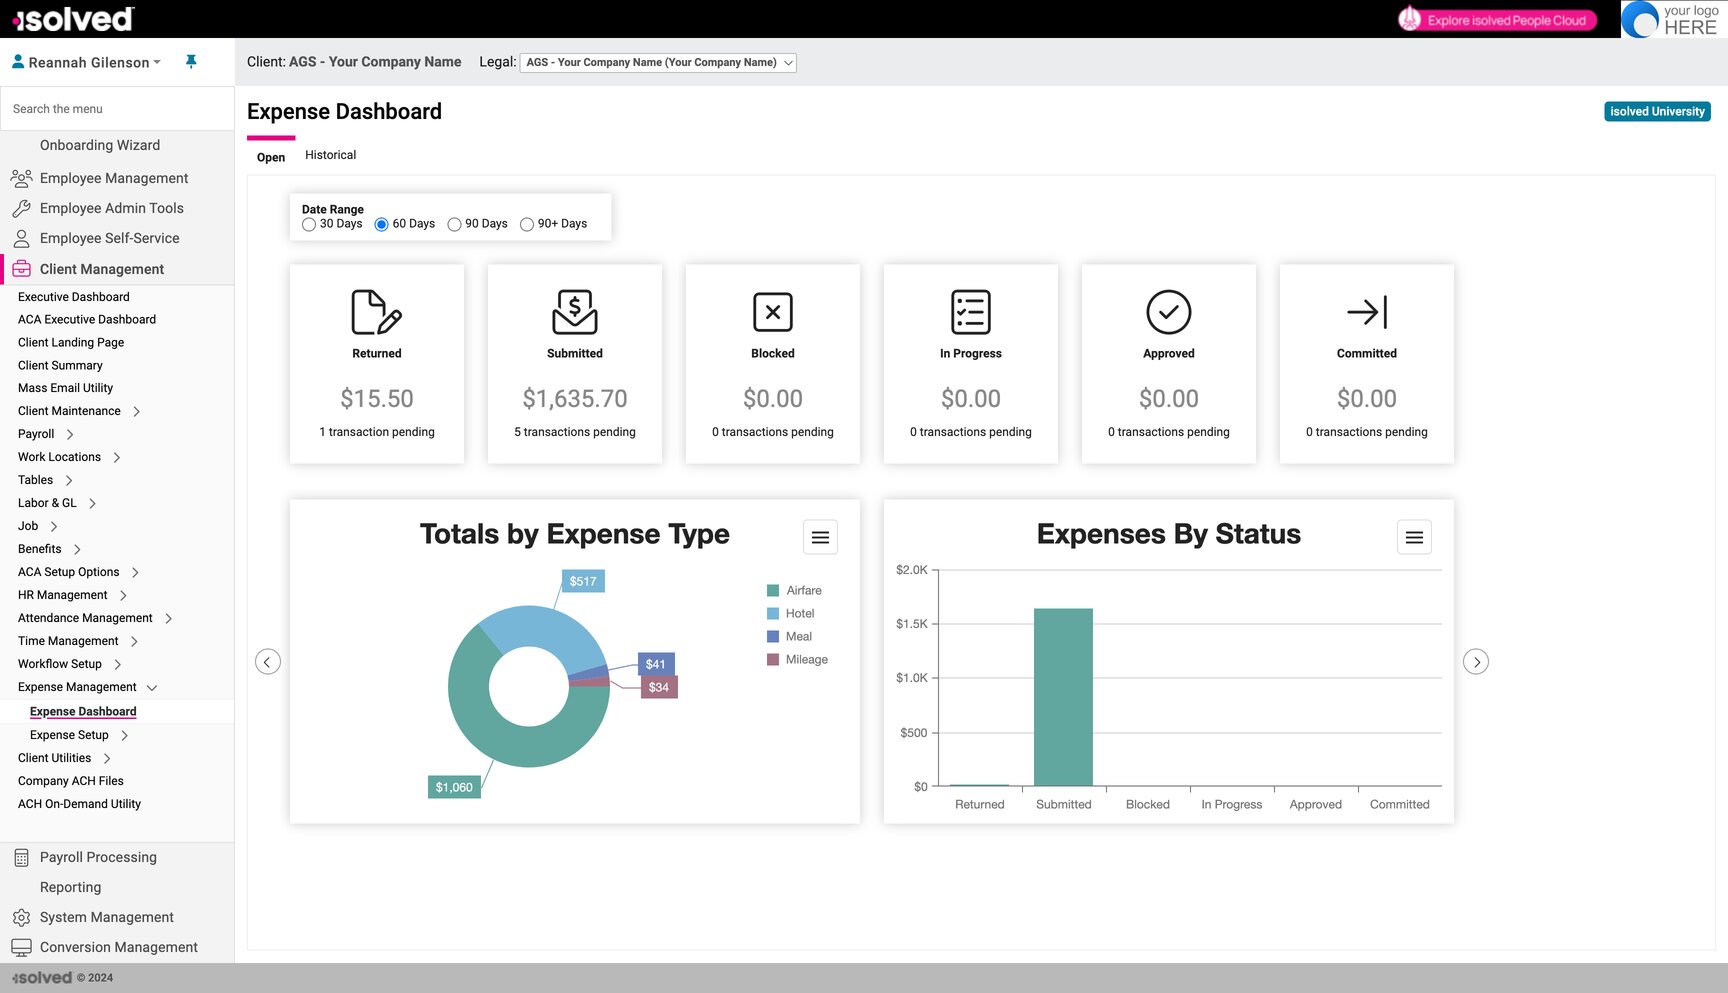This screenshot has width=1728, height=993.
Task: Open the Submitted card dollar inbox icon
Action: click(x=575, y=312)
